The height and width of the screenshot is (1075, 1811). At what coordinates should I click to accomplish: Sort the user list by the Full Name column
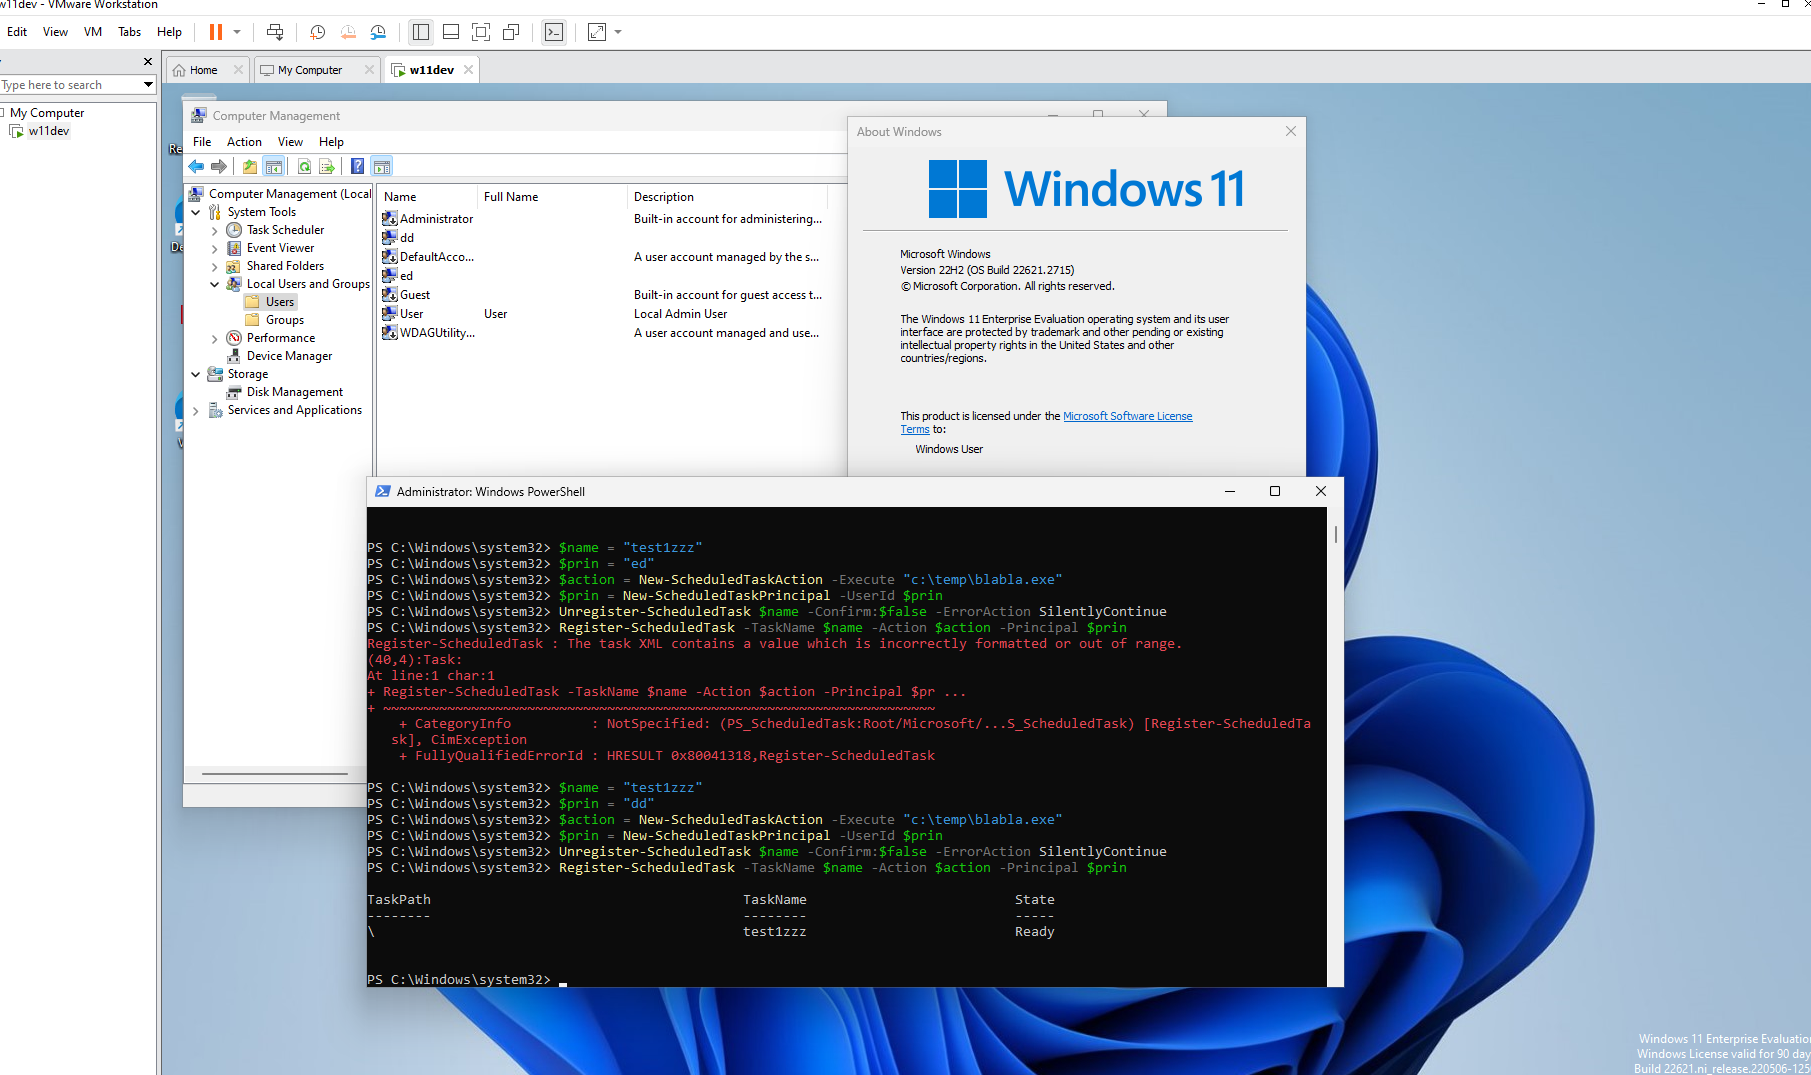551,197
